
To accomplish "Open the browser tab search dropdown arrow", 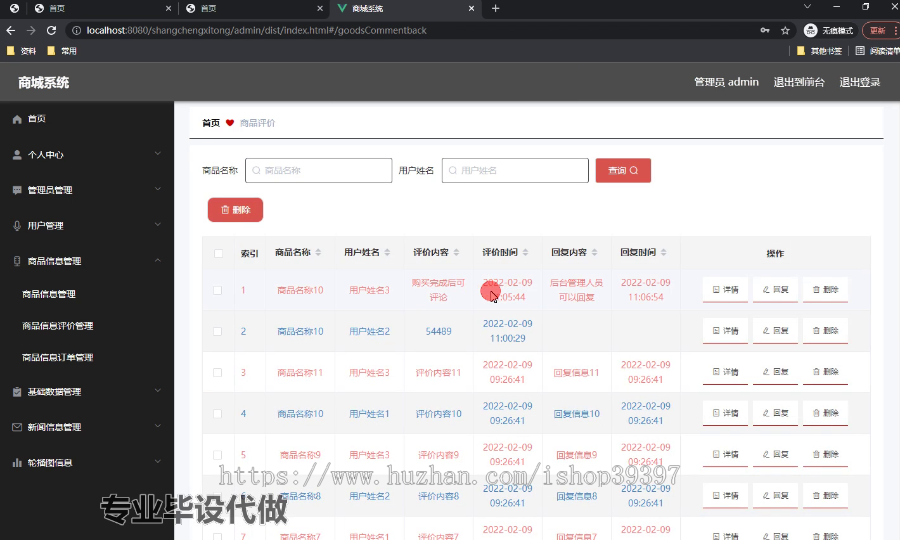I will 807,7.
